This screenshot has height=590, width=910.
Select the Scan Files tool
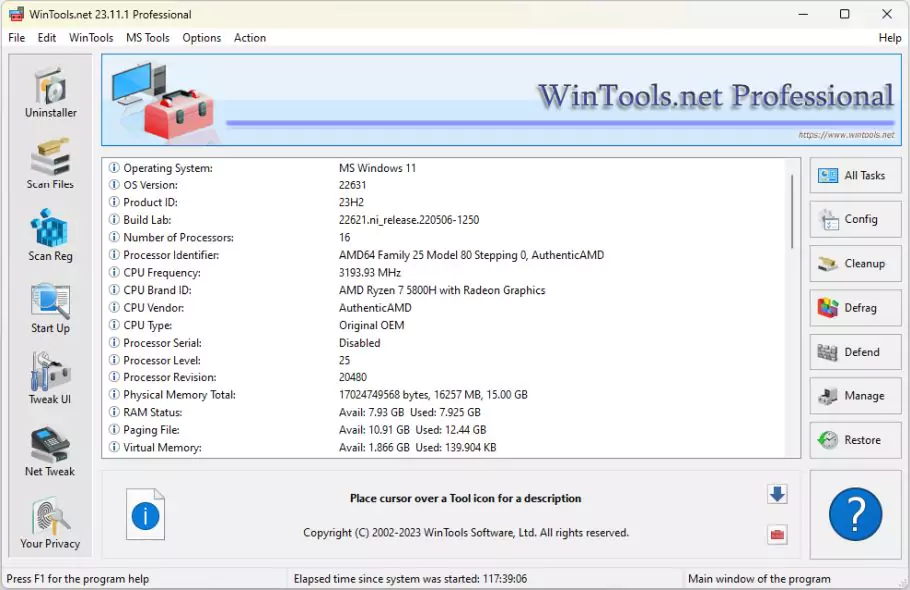[50, 162]
